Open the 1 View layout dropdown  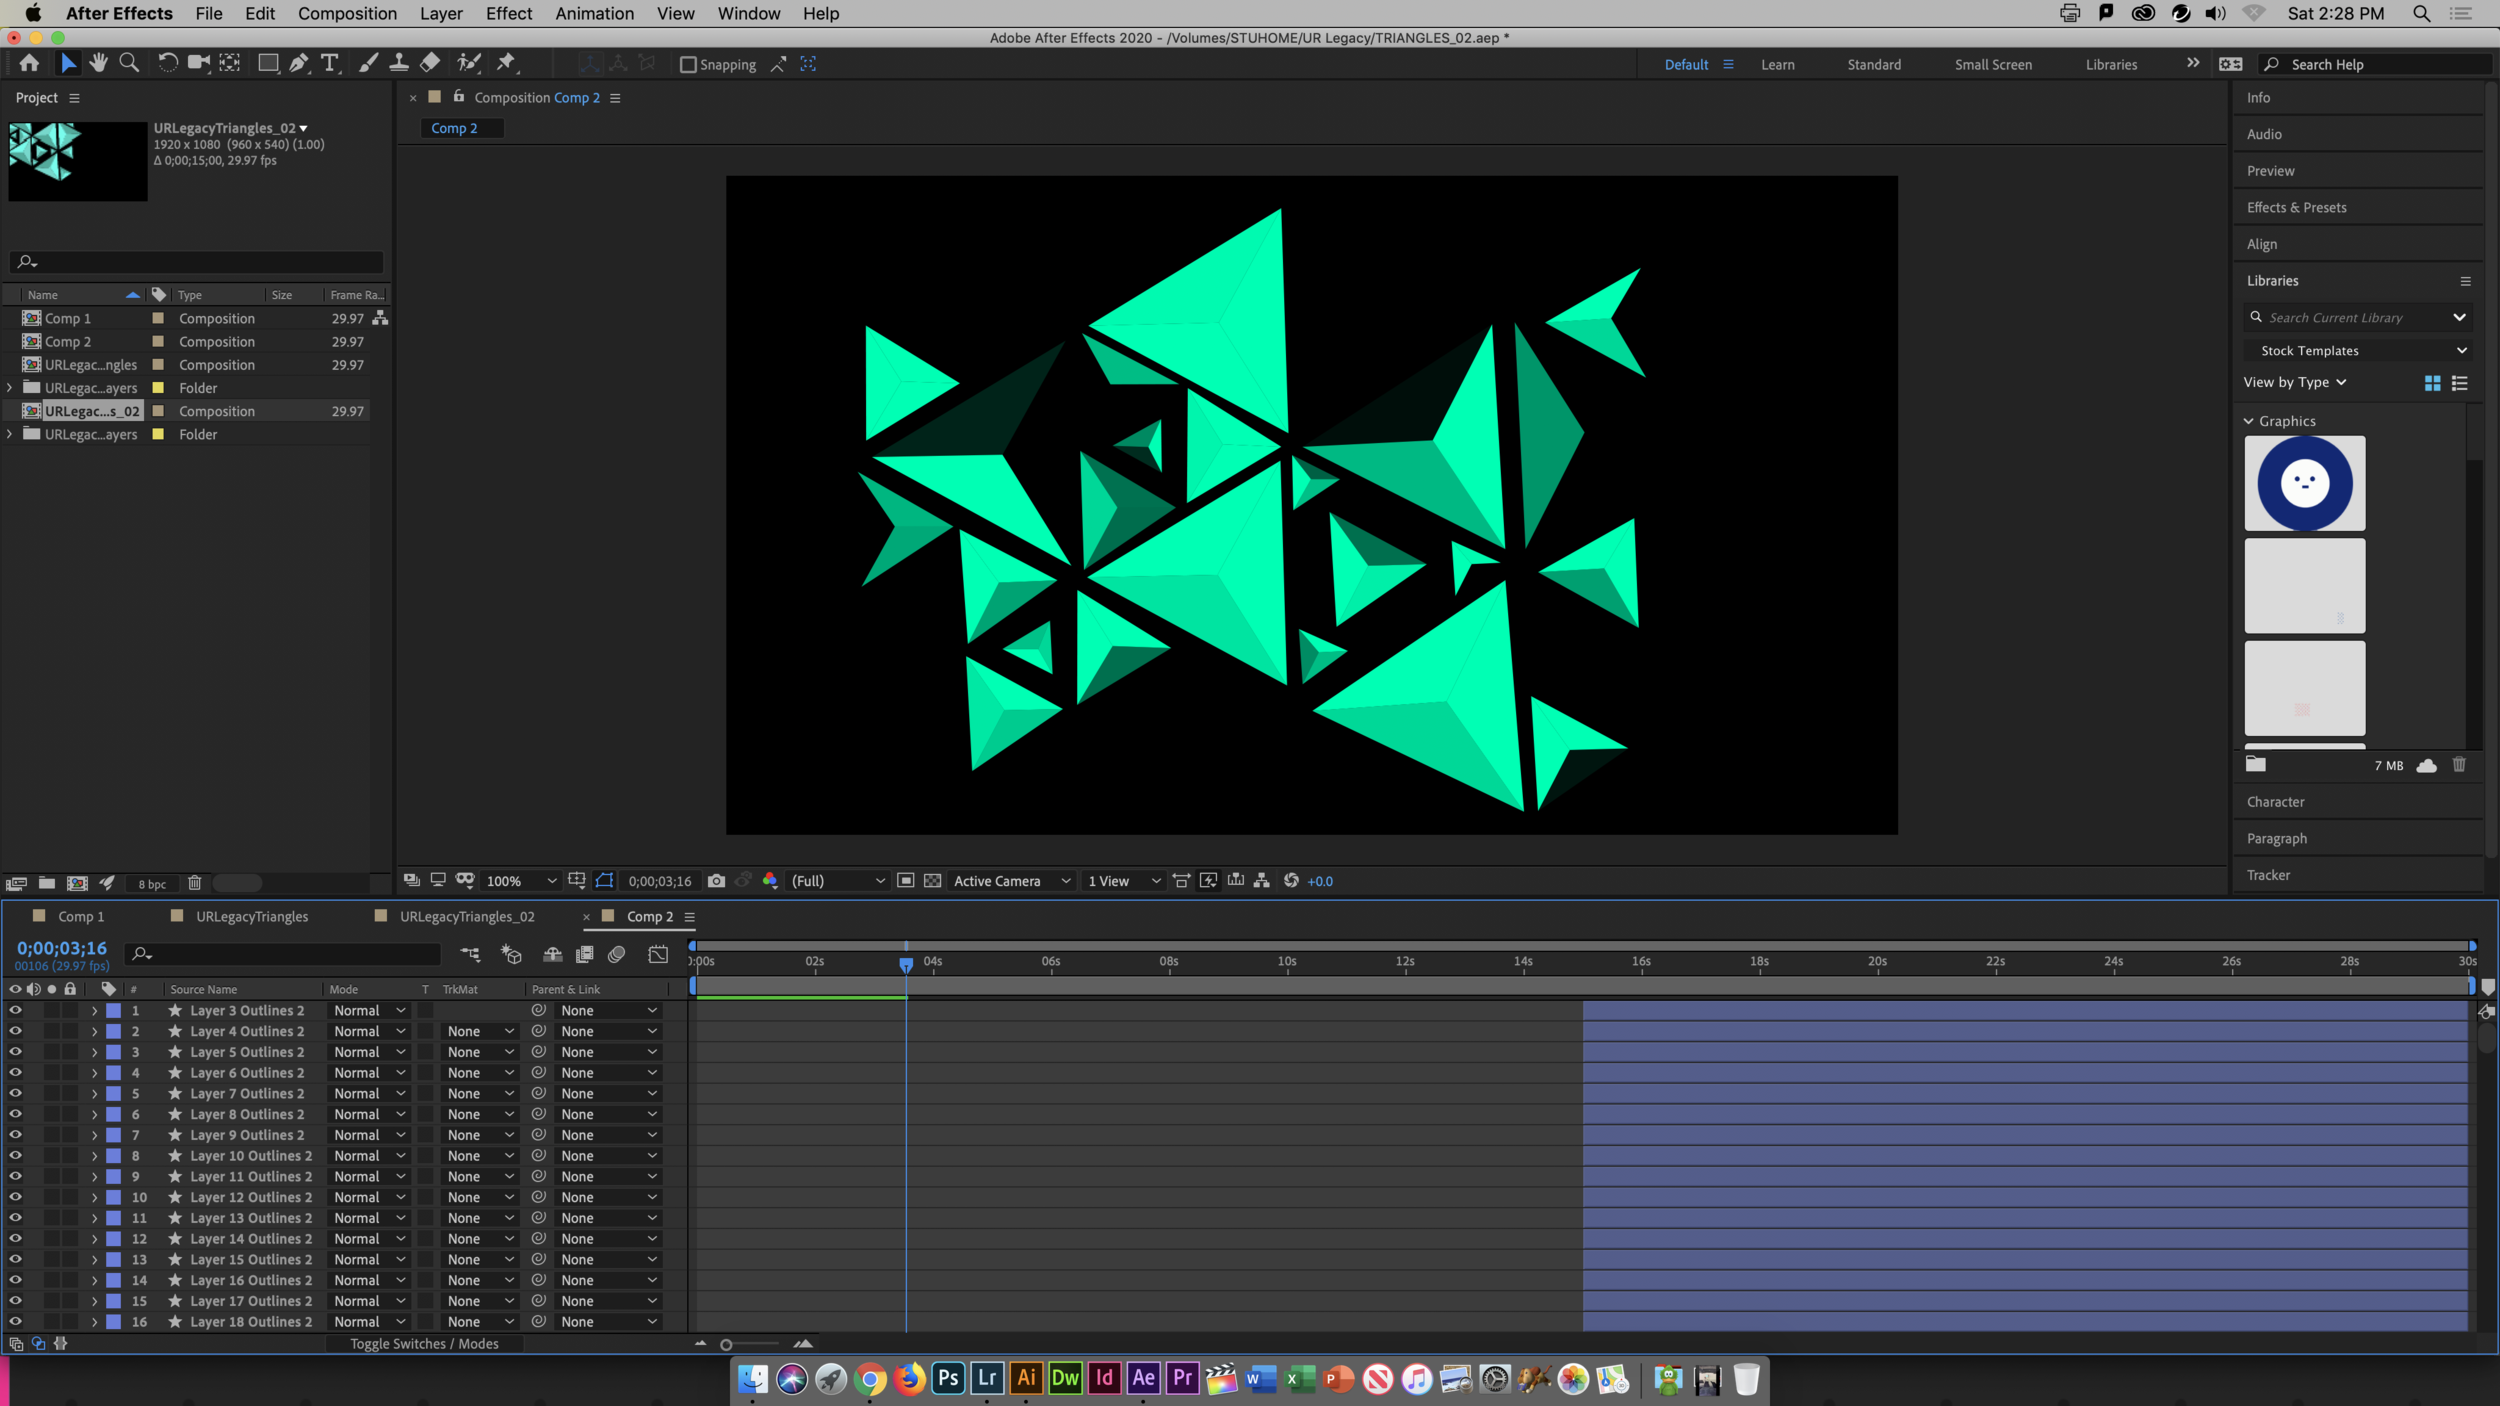point(1124,881)
